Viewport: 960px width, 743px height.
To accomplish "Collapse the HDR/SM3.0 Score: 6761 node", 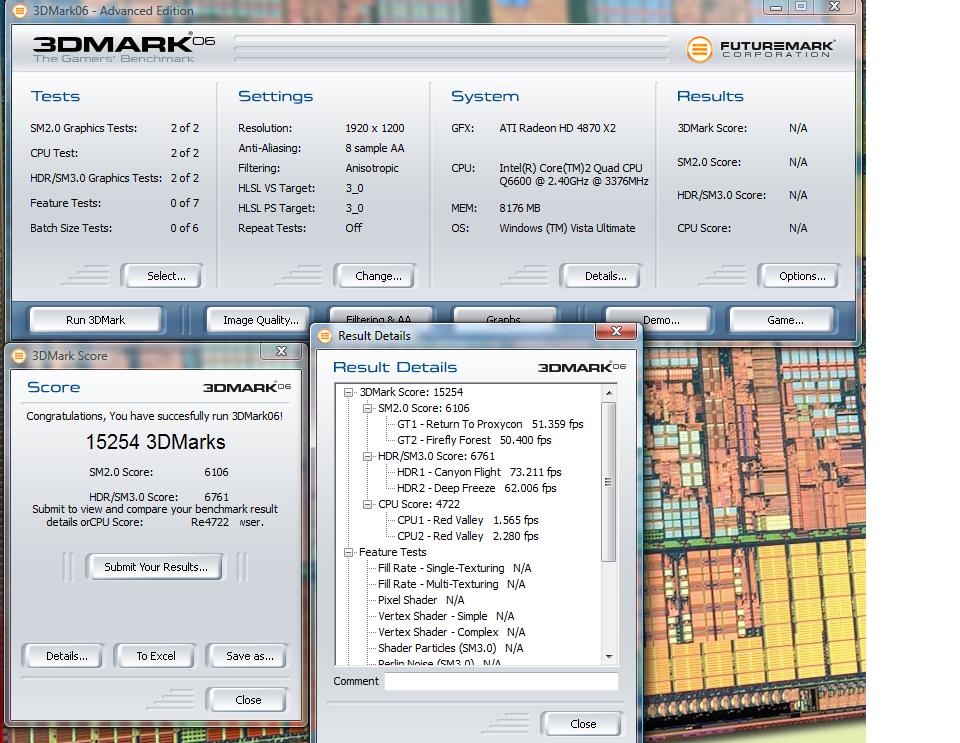I will point(367,456).
